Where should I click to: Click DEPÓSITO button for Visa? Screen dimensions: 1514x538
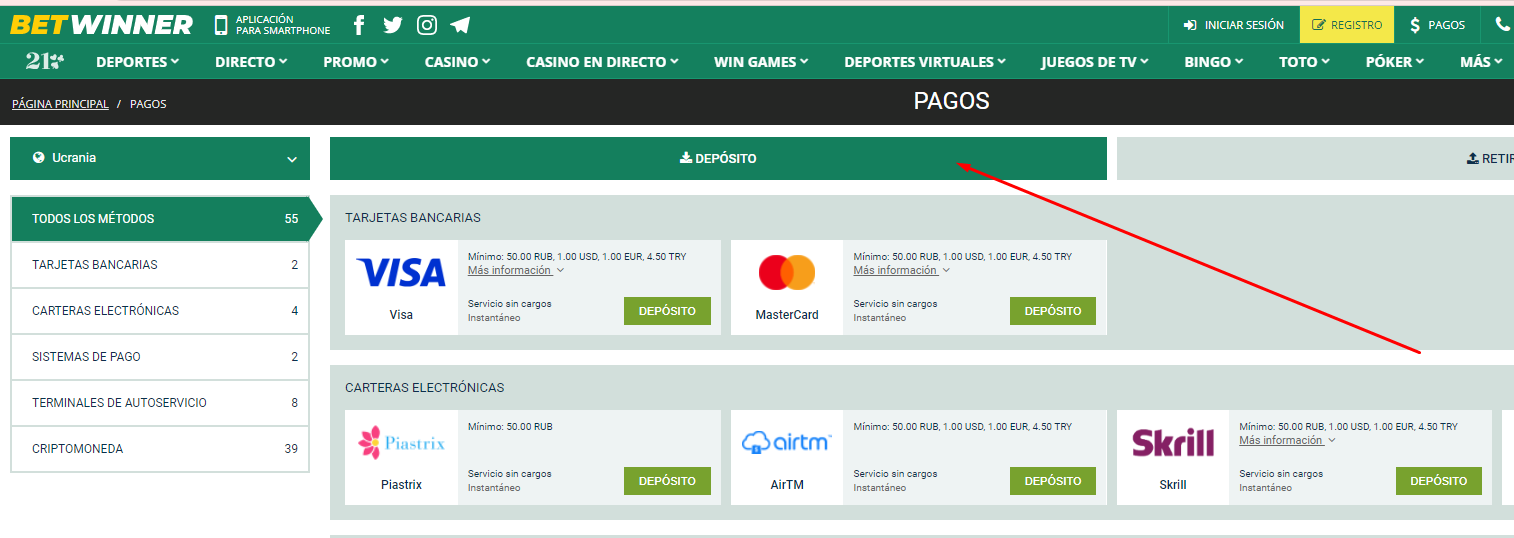point(667,311)
